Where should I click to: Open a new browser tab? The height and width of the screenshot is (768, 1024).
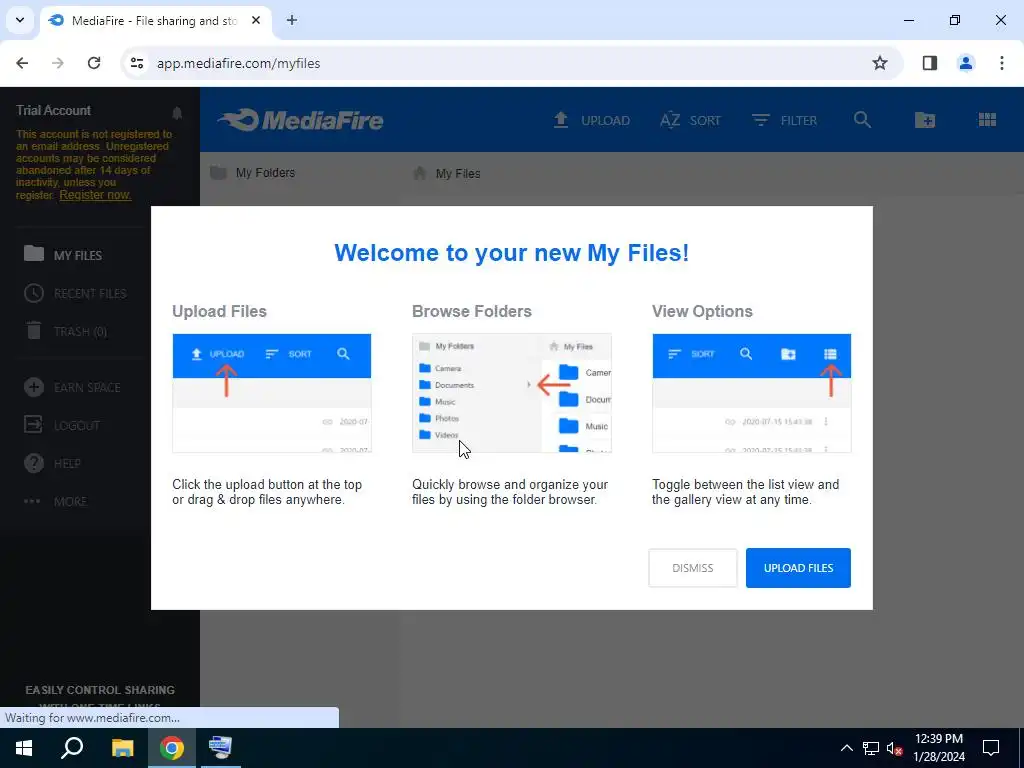pos(292,20)
